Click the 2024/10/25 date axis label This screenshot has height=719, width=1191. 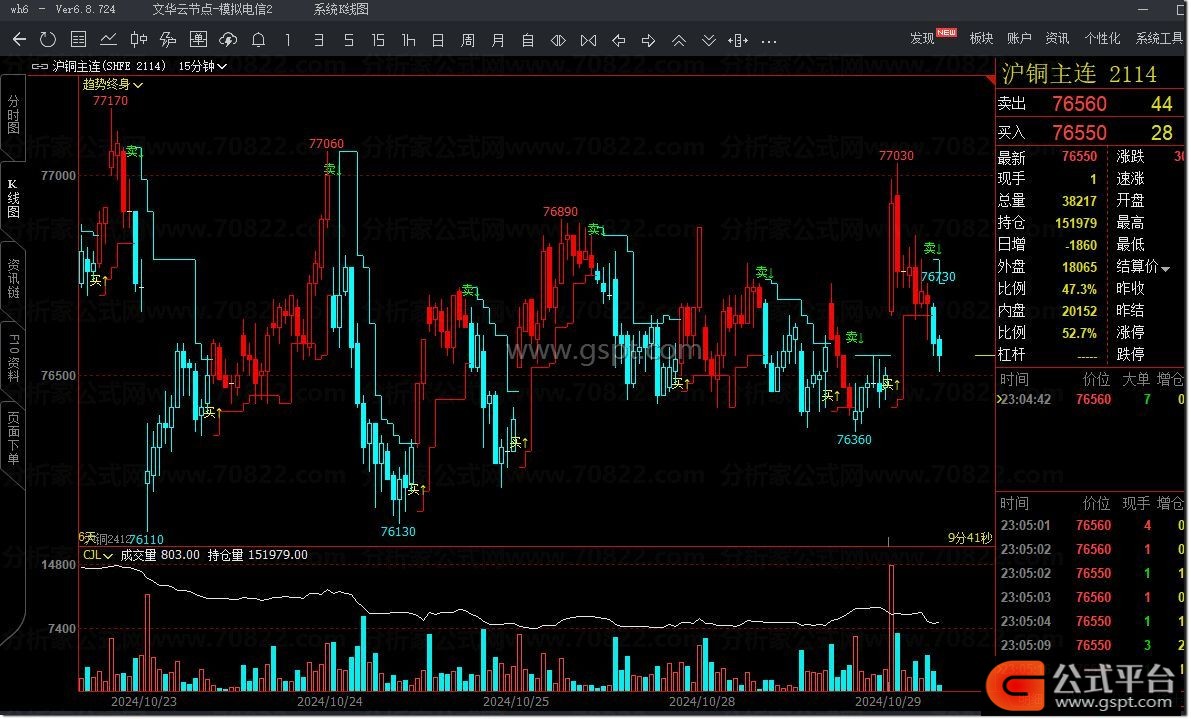point(516,702)
